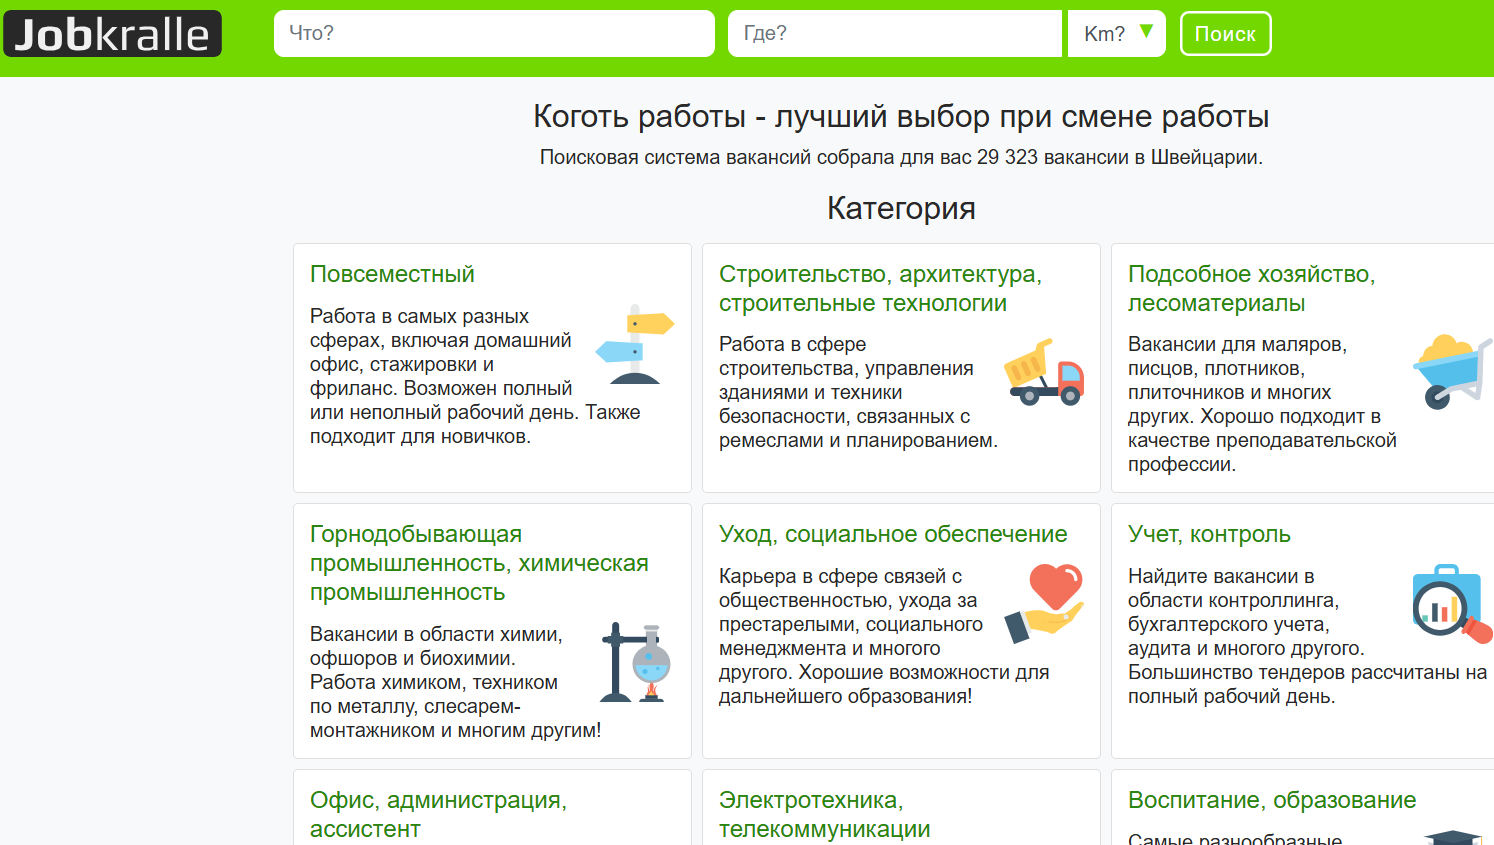This screenshot has width=1494, height=845.
Task: Select Подсобное хозяйство, лесоматериалы category
Action: click(x=1251, y=288)
